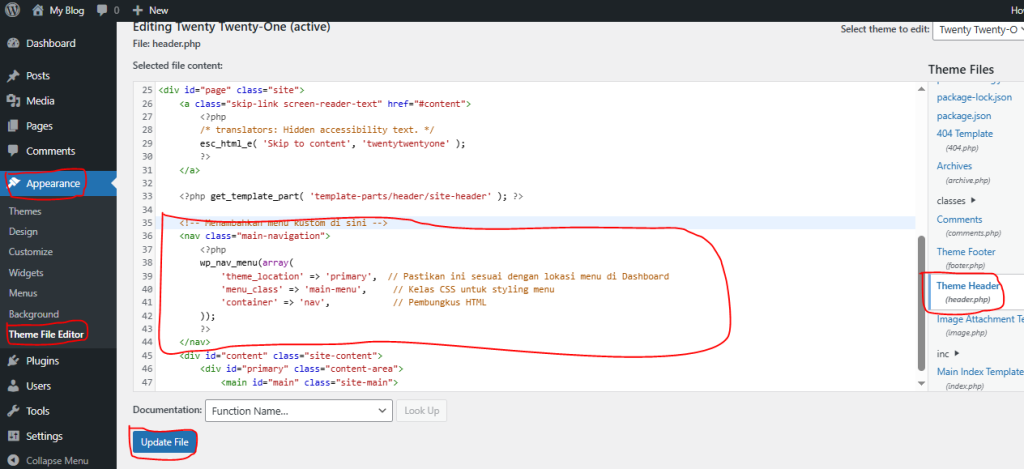Open the Select theme to edit dropdown
Image resolution: width=1024 pixels, height=469 pixels.
tap(978, 29)
